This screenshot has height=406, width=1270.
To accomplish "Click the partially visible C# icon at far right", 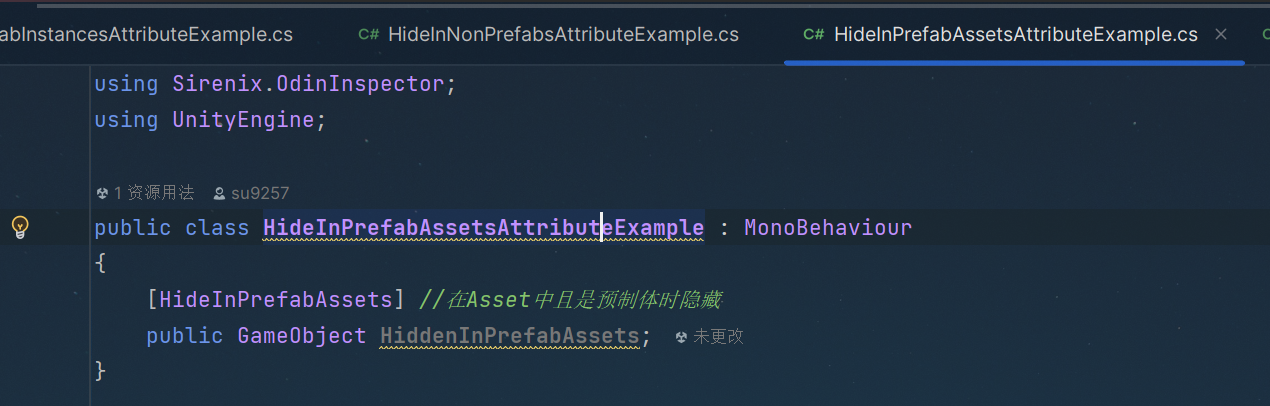I will click(1262, 34).
